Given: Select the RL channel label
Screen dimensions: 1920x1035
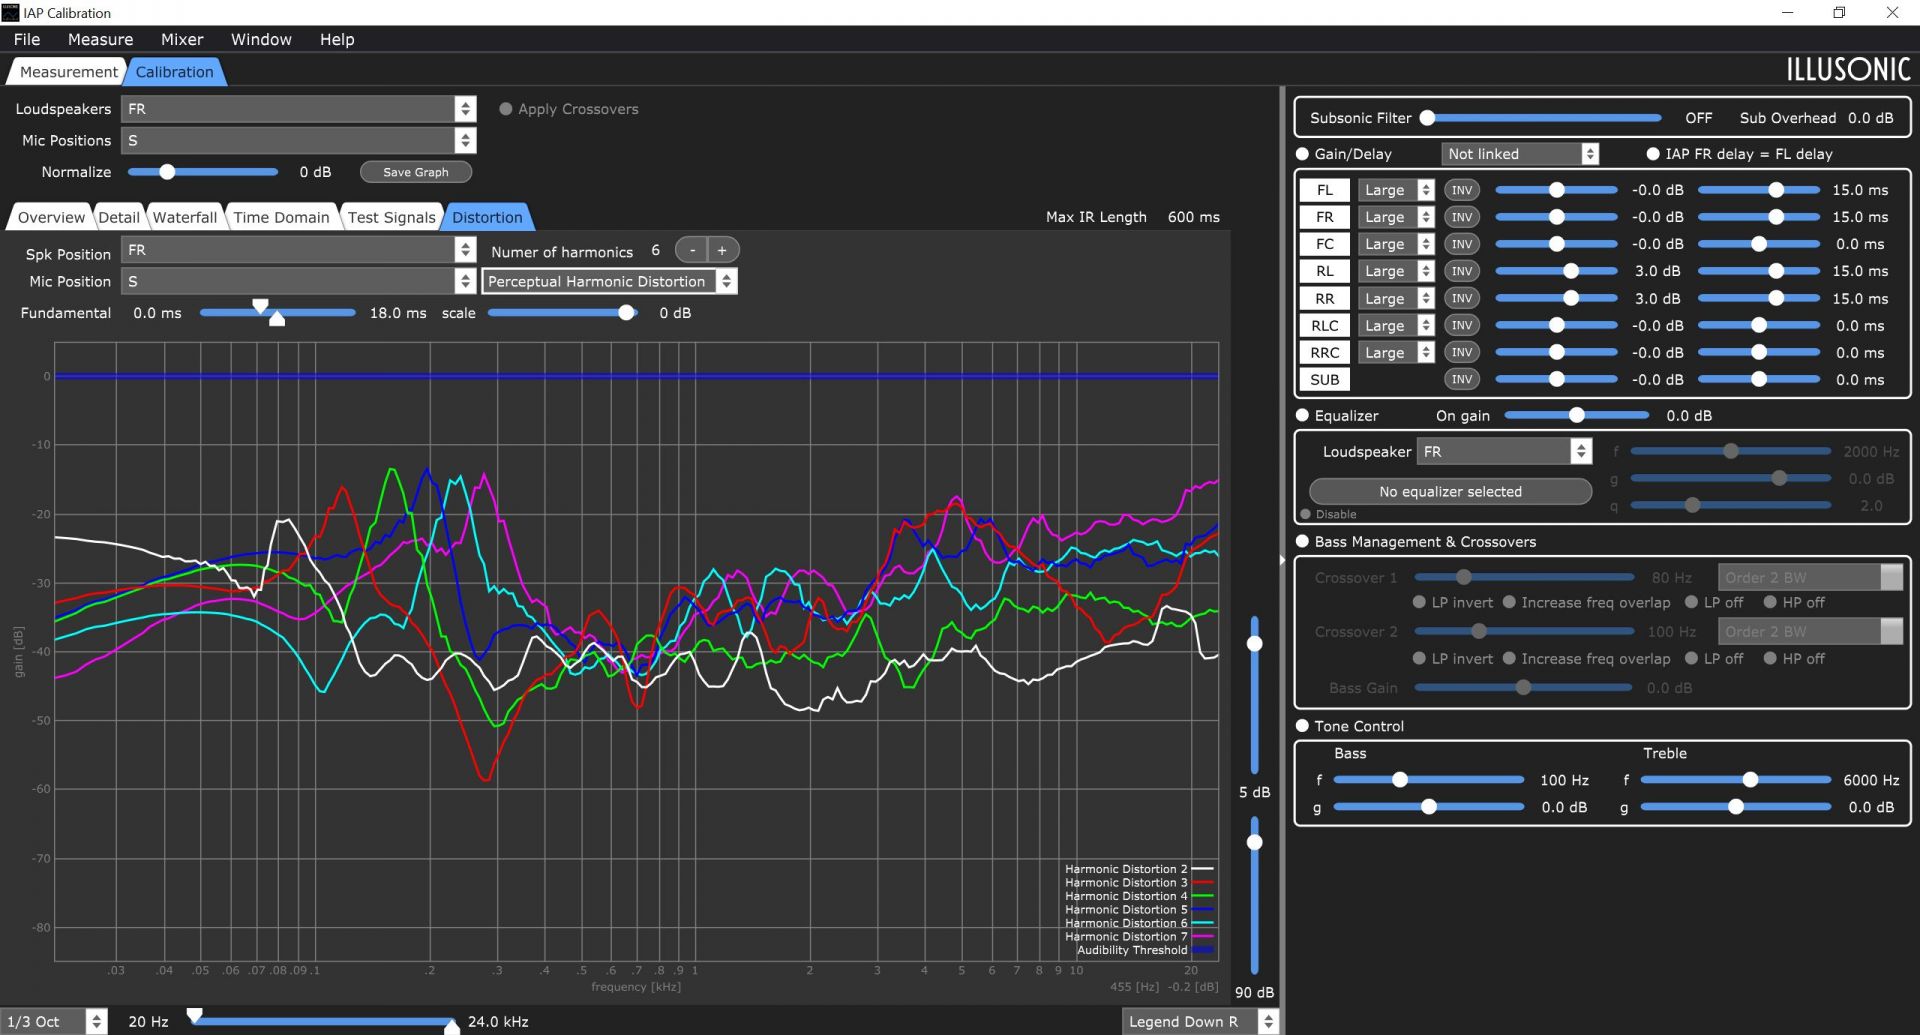Looking at the screenshot, I should pyautogui.click(x=1324, y=271).
